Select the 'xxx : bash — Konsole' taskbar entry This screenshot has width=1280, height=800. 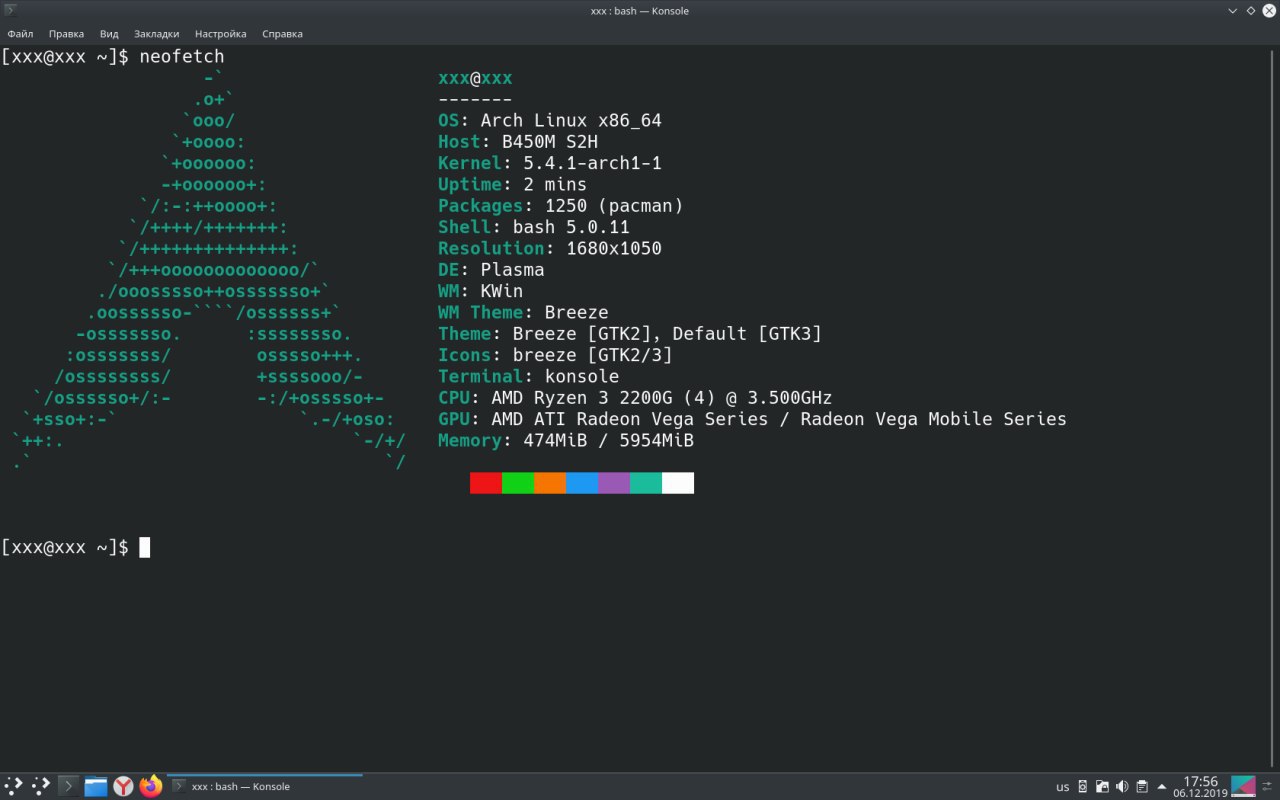coord(265,786)
